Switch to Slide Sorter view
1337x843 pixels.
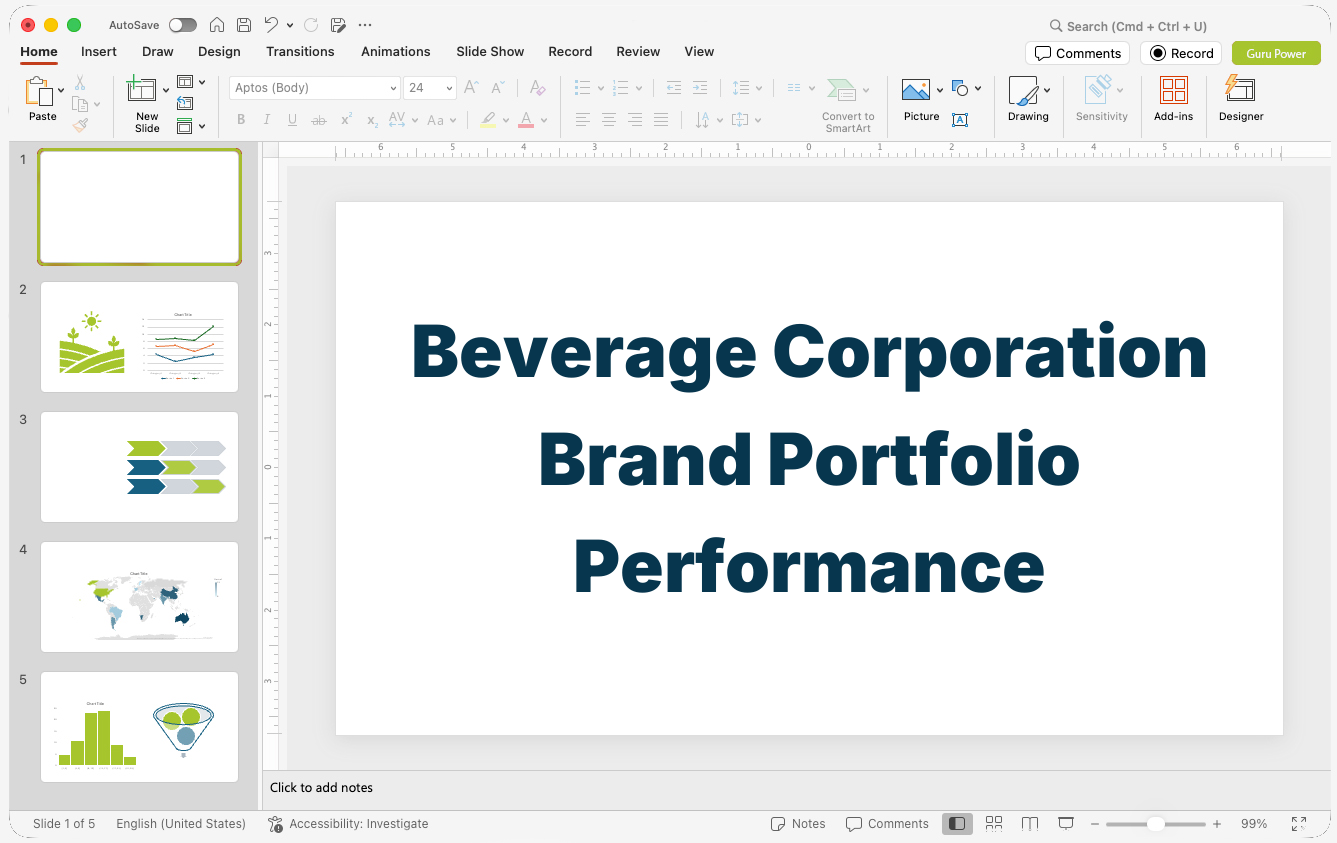tap(994, 824)
